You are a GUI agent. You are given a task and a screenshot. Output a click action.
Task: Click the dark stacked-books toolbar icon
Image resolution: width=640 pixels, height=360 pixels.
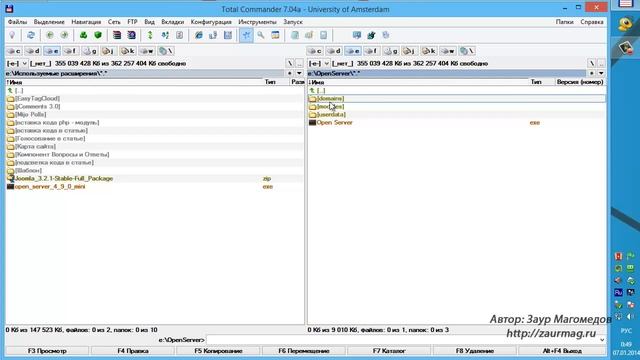coord(117,35)
